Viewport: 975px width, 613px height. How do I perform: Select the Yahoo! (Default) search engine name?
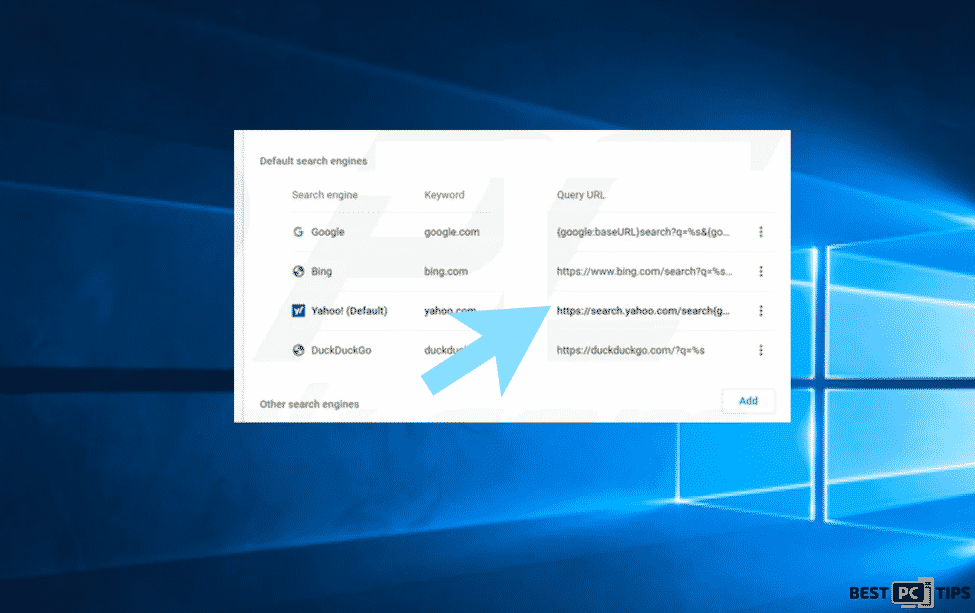[349, 310]
